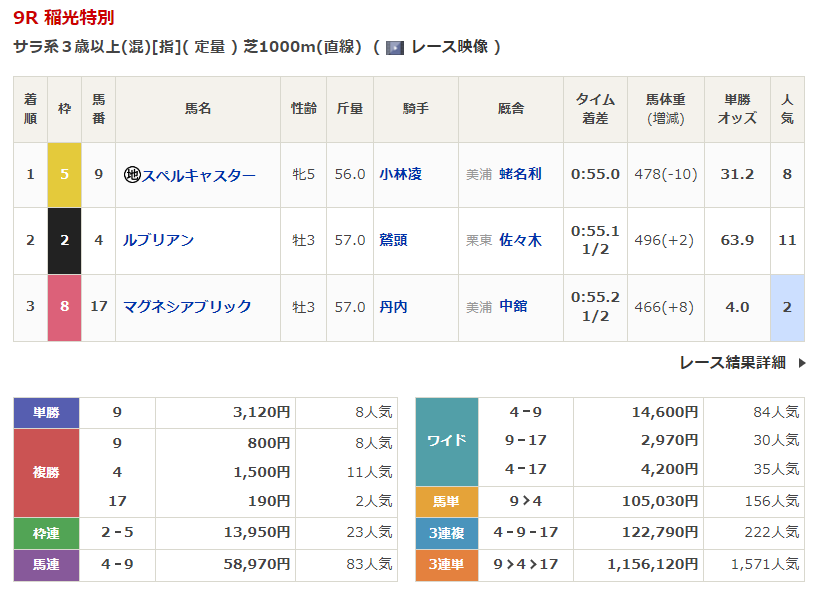The width and height of the screenshot is (821, 592).
Task: Open trainer 蛯名利 page
Action: 520,174
